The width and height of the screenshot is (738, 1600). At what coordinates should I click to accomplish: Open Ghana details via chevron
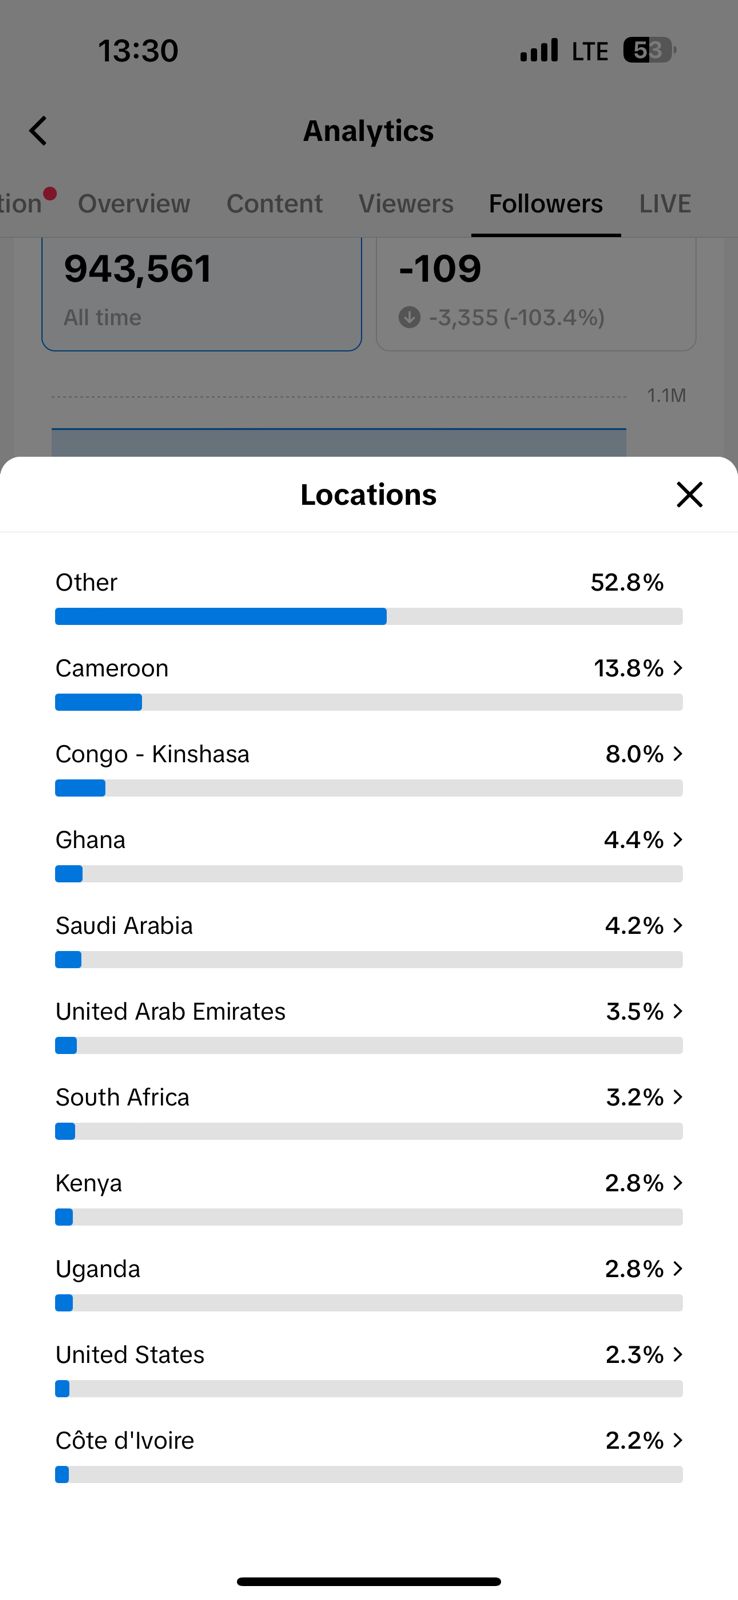tap(678, 840)
